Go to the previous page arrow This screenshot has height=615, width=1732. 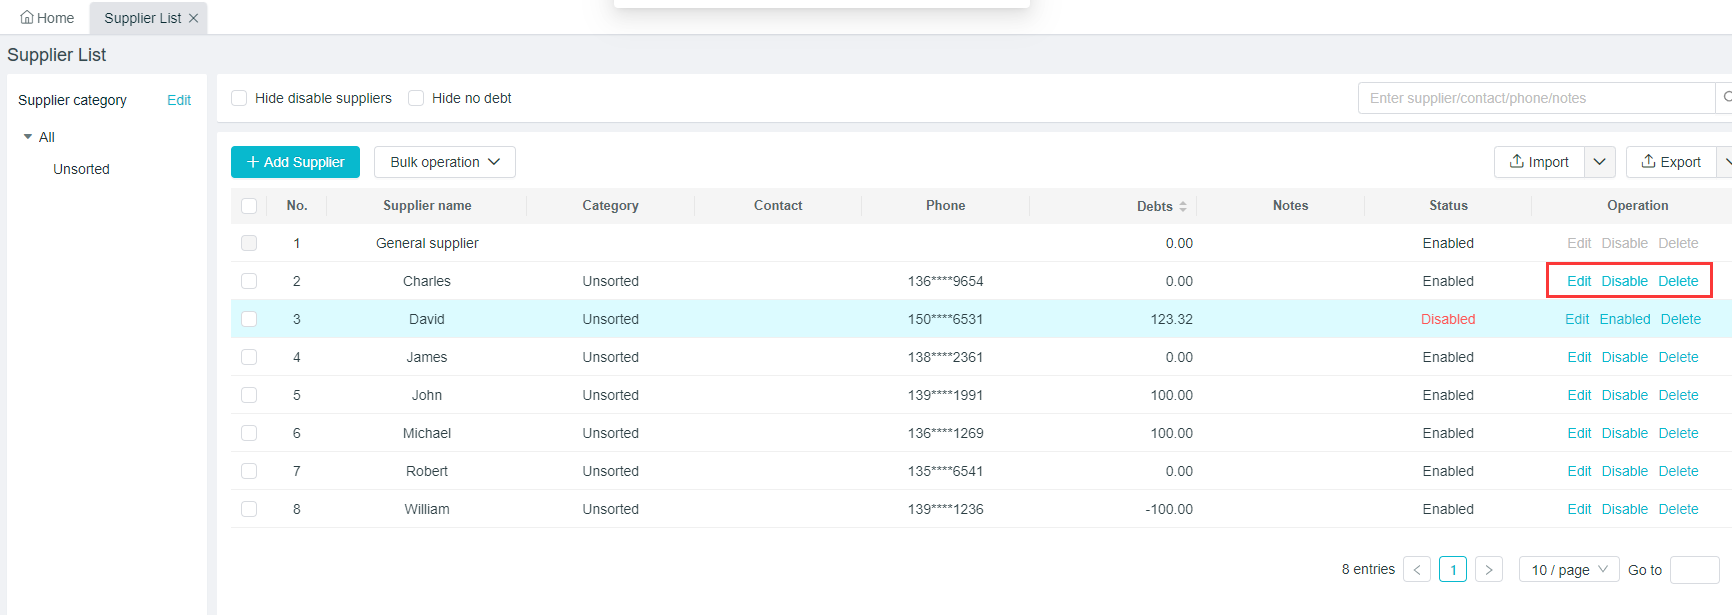pos(1416,570)
